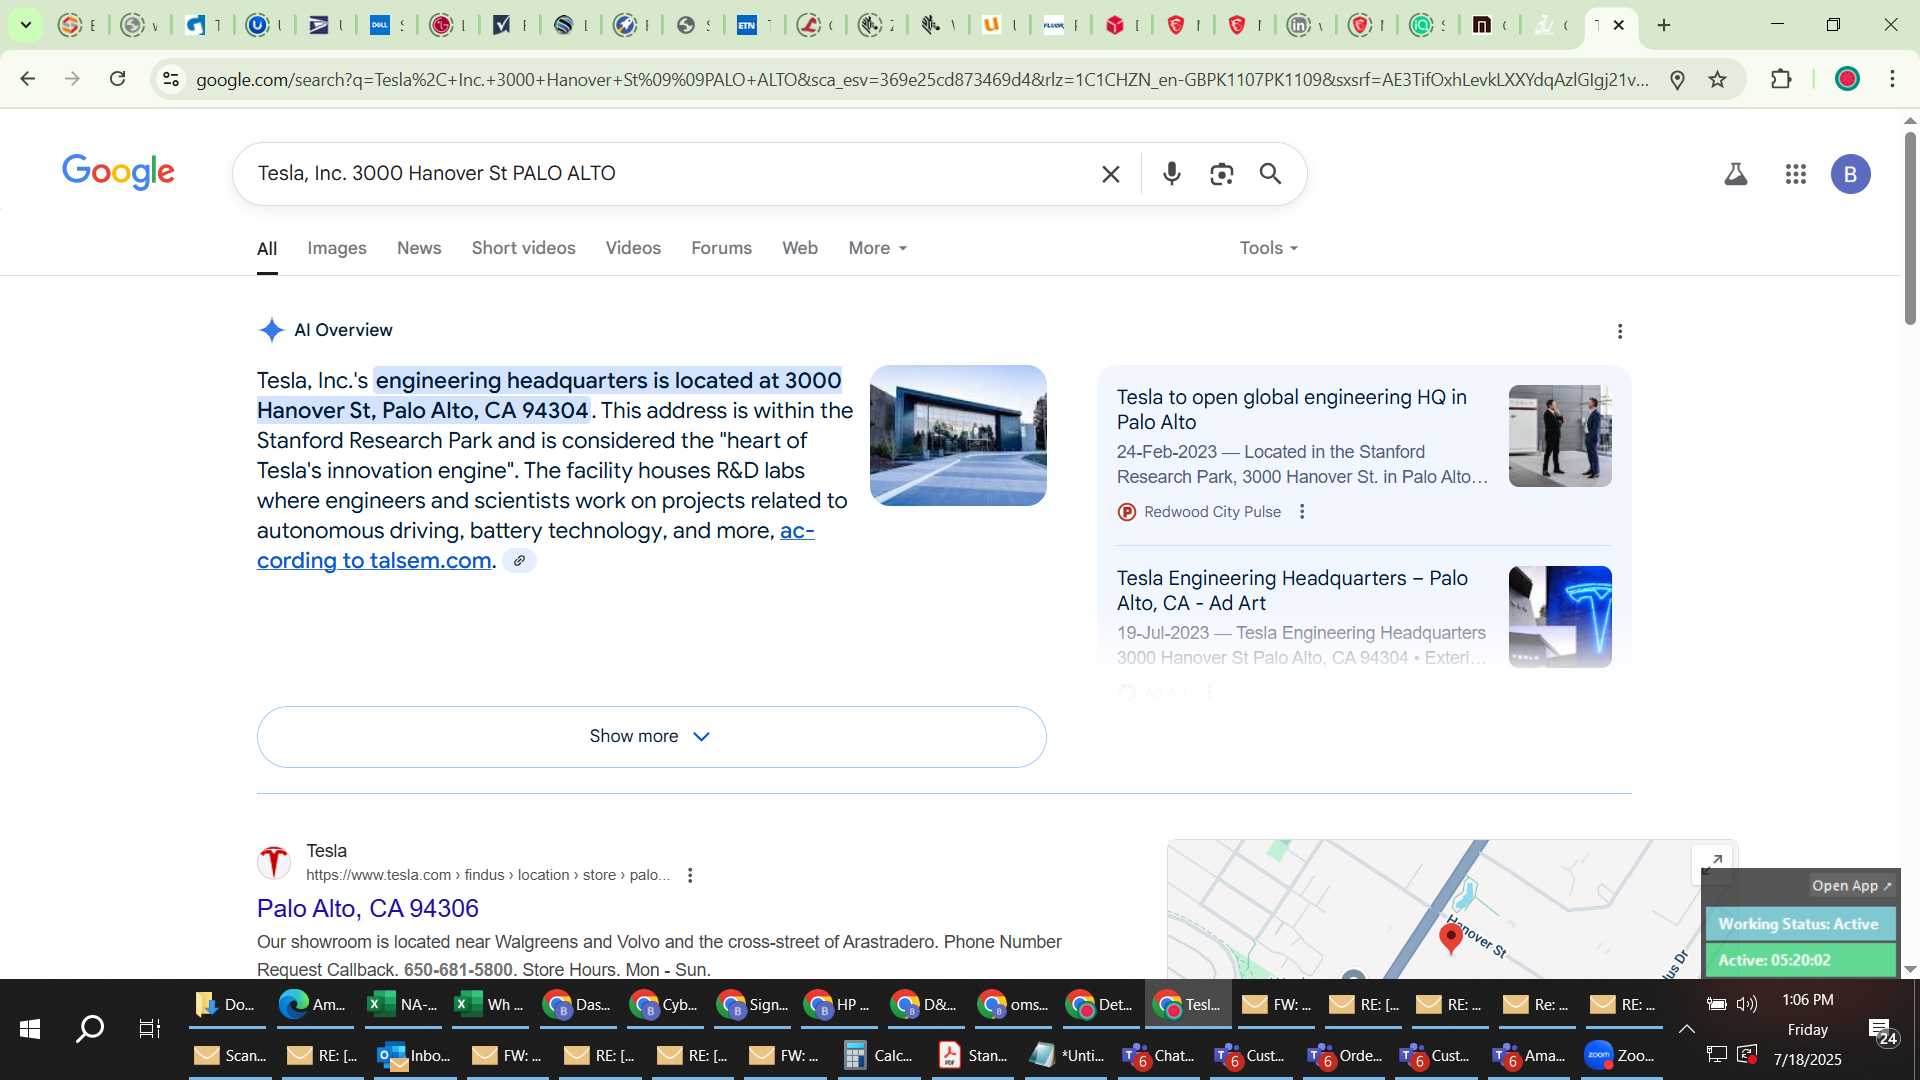This screenshot has width=1920, height=1080.
Task: Expand the More search filters
Action: tap(877, 248)
